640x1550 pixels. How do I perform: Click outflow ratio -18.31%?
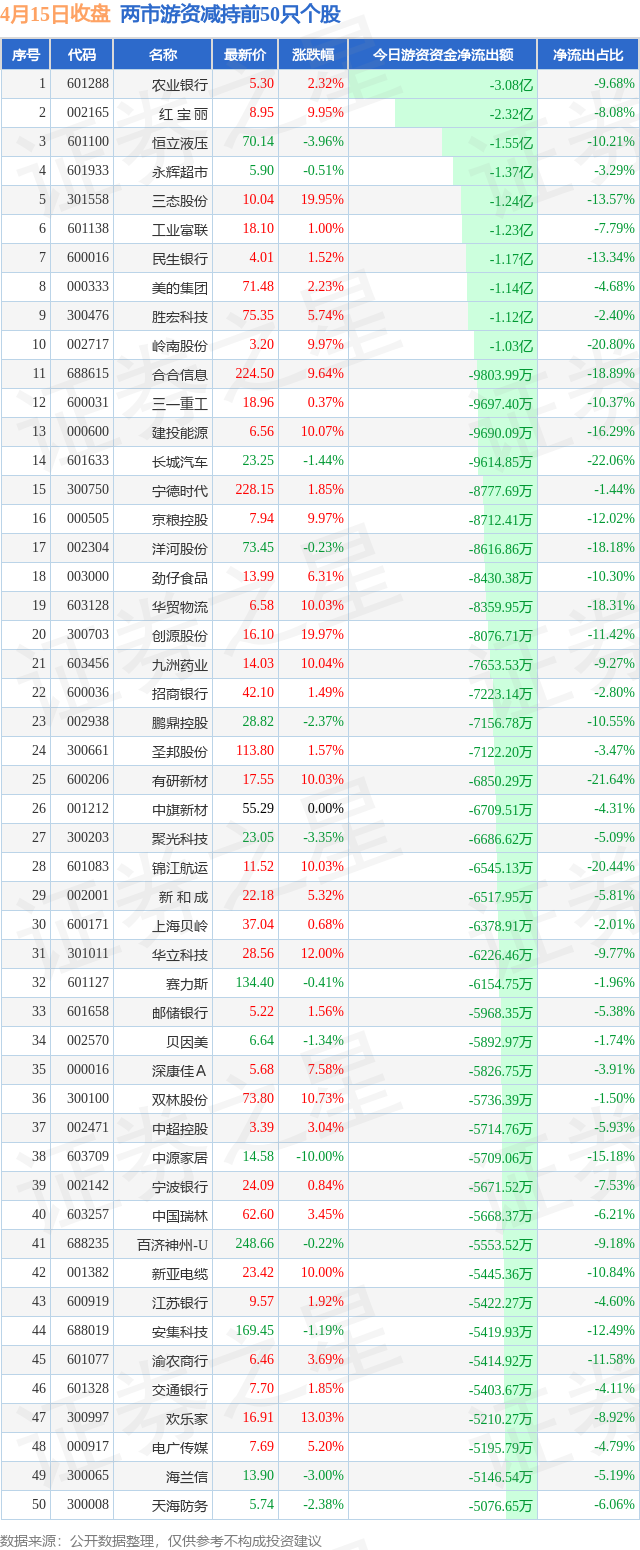[610, 606]
